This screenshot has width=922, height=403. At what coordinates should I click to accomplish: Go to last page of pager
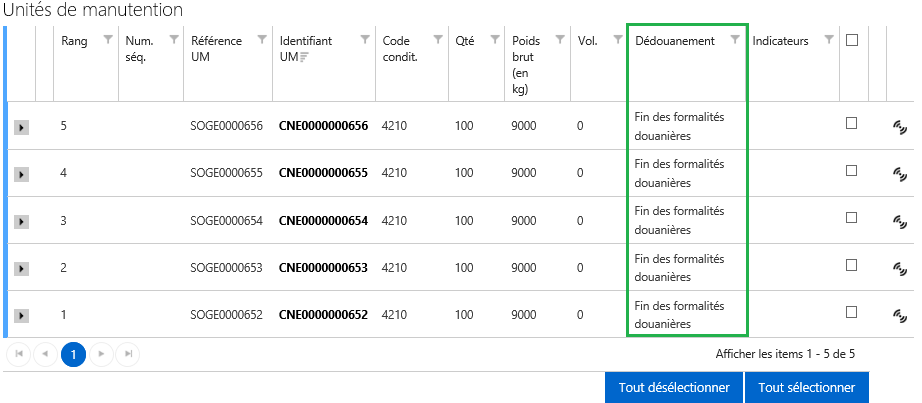coord(128,354)
